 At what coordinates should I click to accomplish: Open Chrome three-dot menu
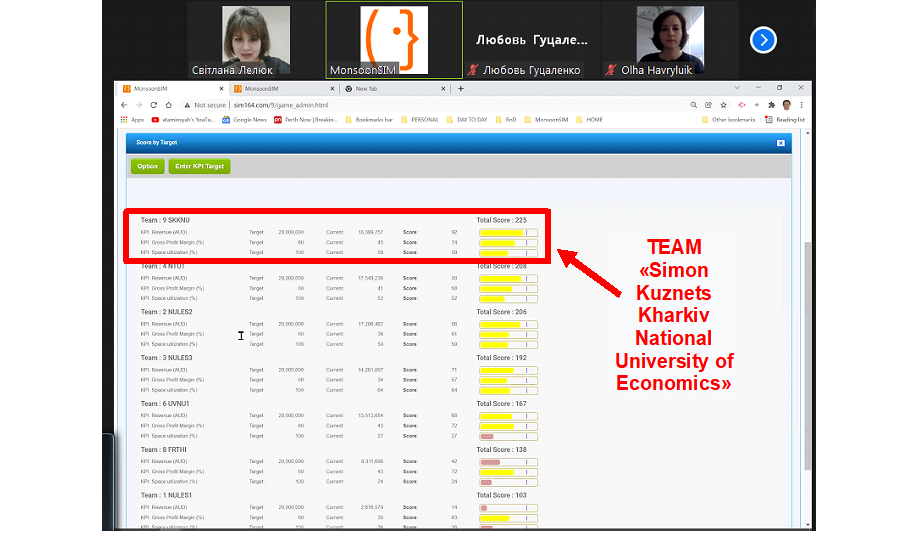pos(801,105)
